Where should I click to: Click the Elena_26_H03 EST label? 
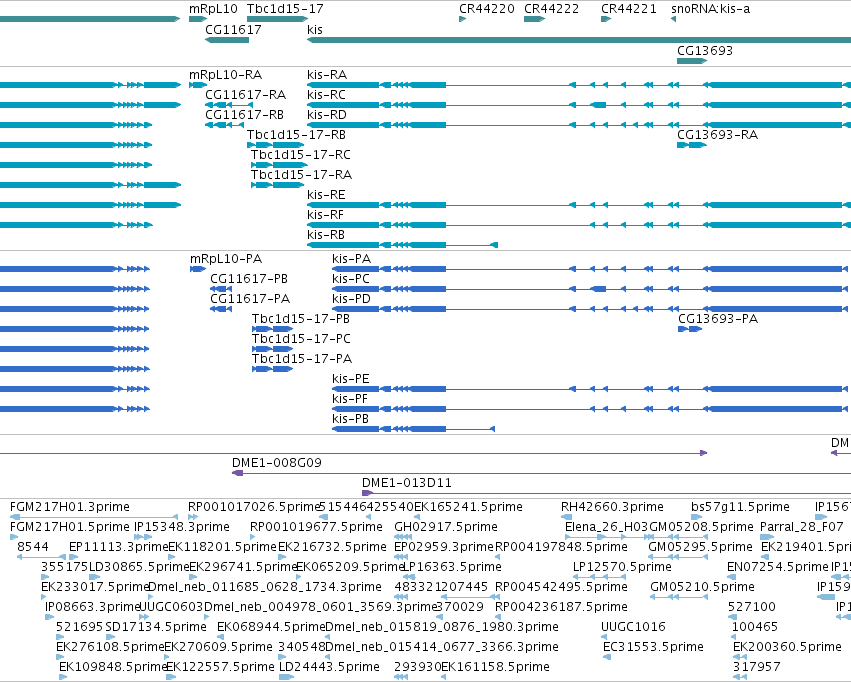606,527
